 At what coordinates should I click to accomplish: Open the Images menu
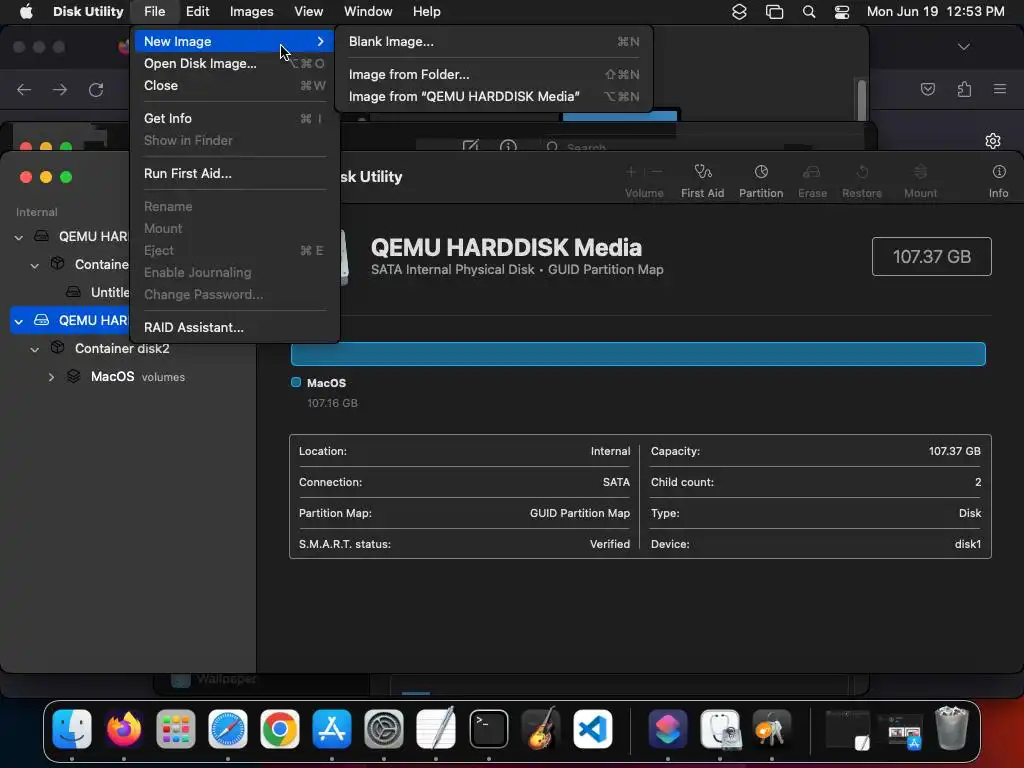251,12
